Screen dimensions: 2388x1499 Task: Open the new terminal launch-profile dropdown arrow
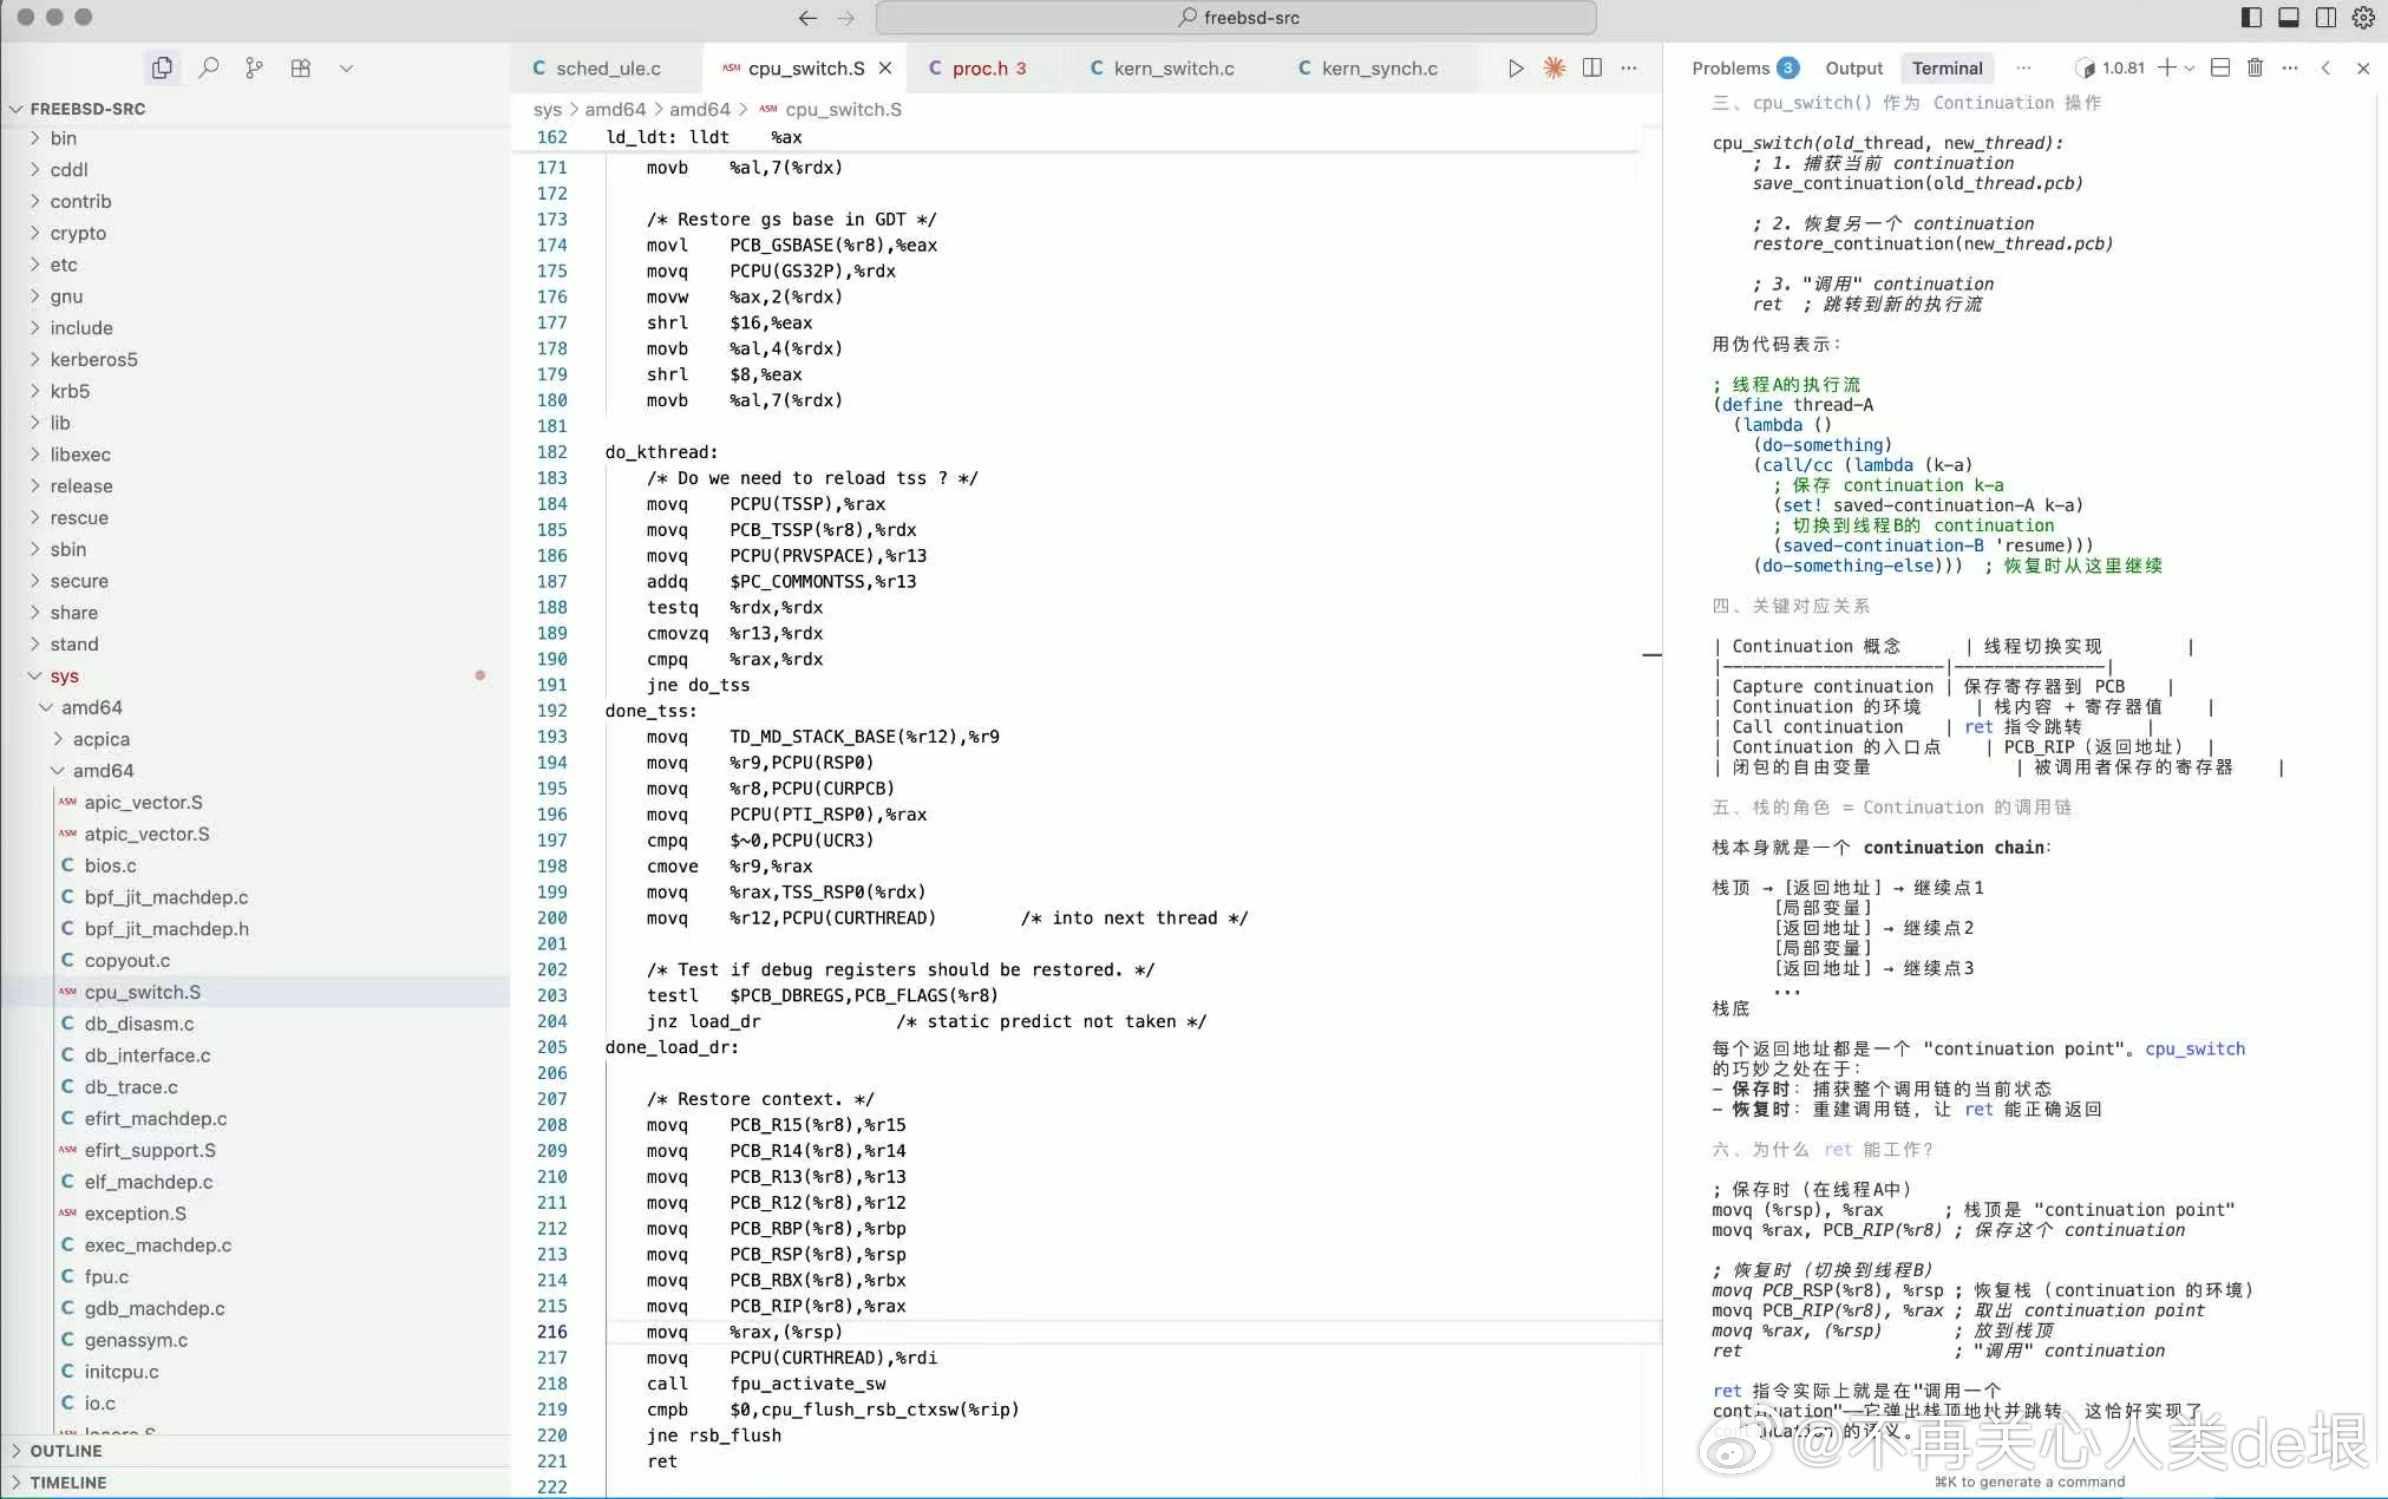point(2190,68)
